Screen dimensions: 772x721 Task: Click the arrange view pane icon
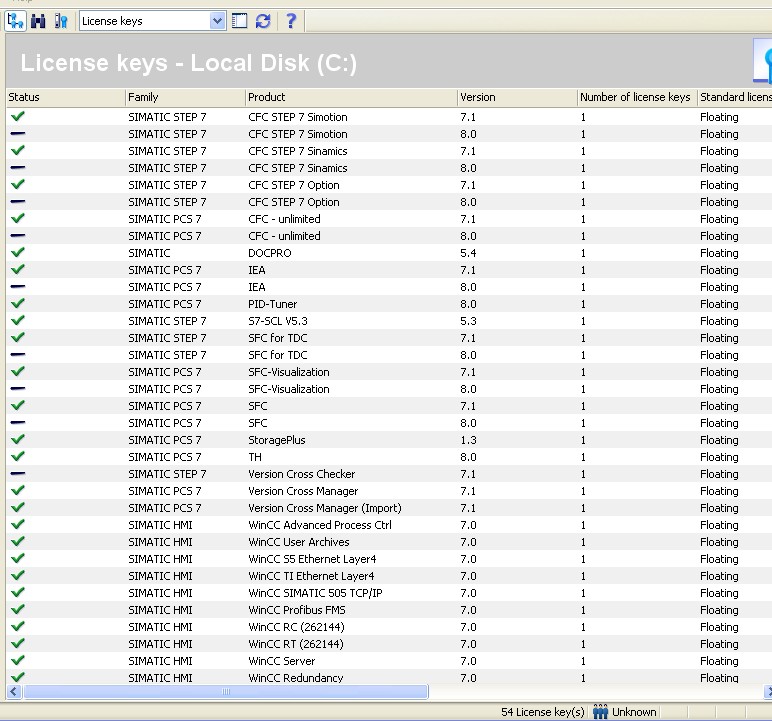[239, 21]
